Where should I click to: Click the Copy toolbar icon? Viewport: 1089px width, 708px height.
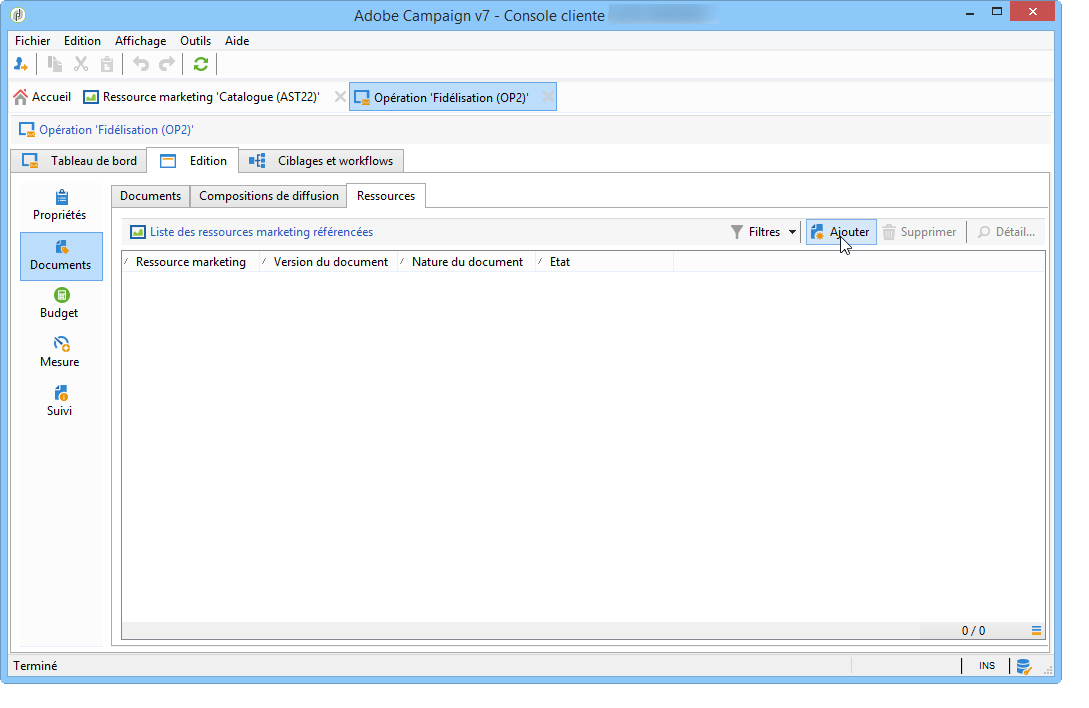[x=55, y=65]
